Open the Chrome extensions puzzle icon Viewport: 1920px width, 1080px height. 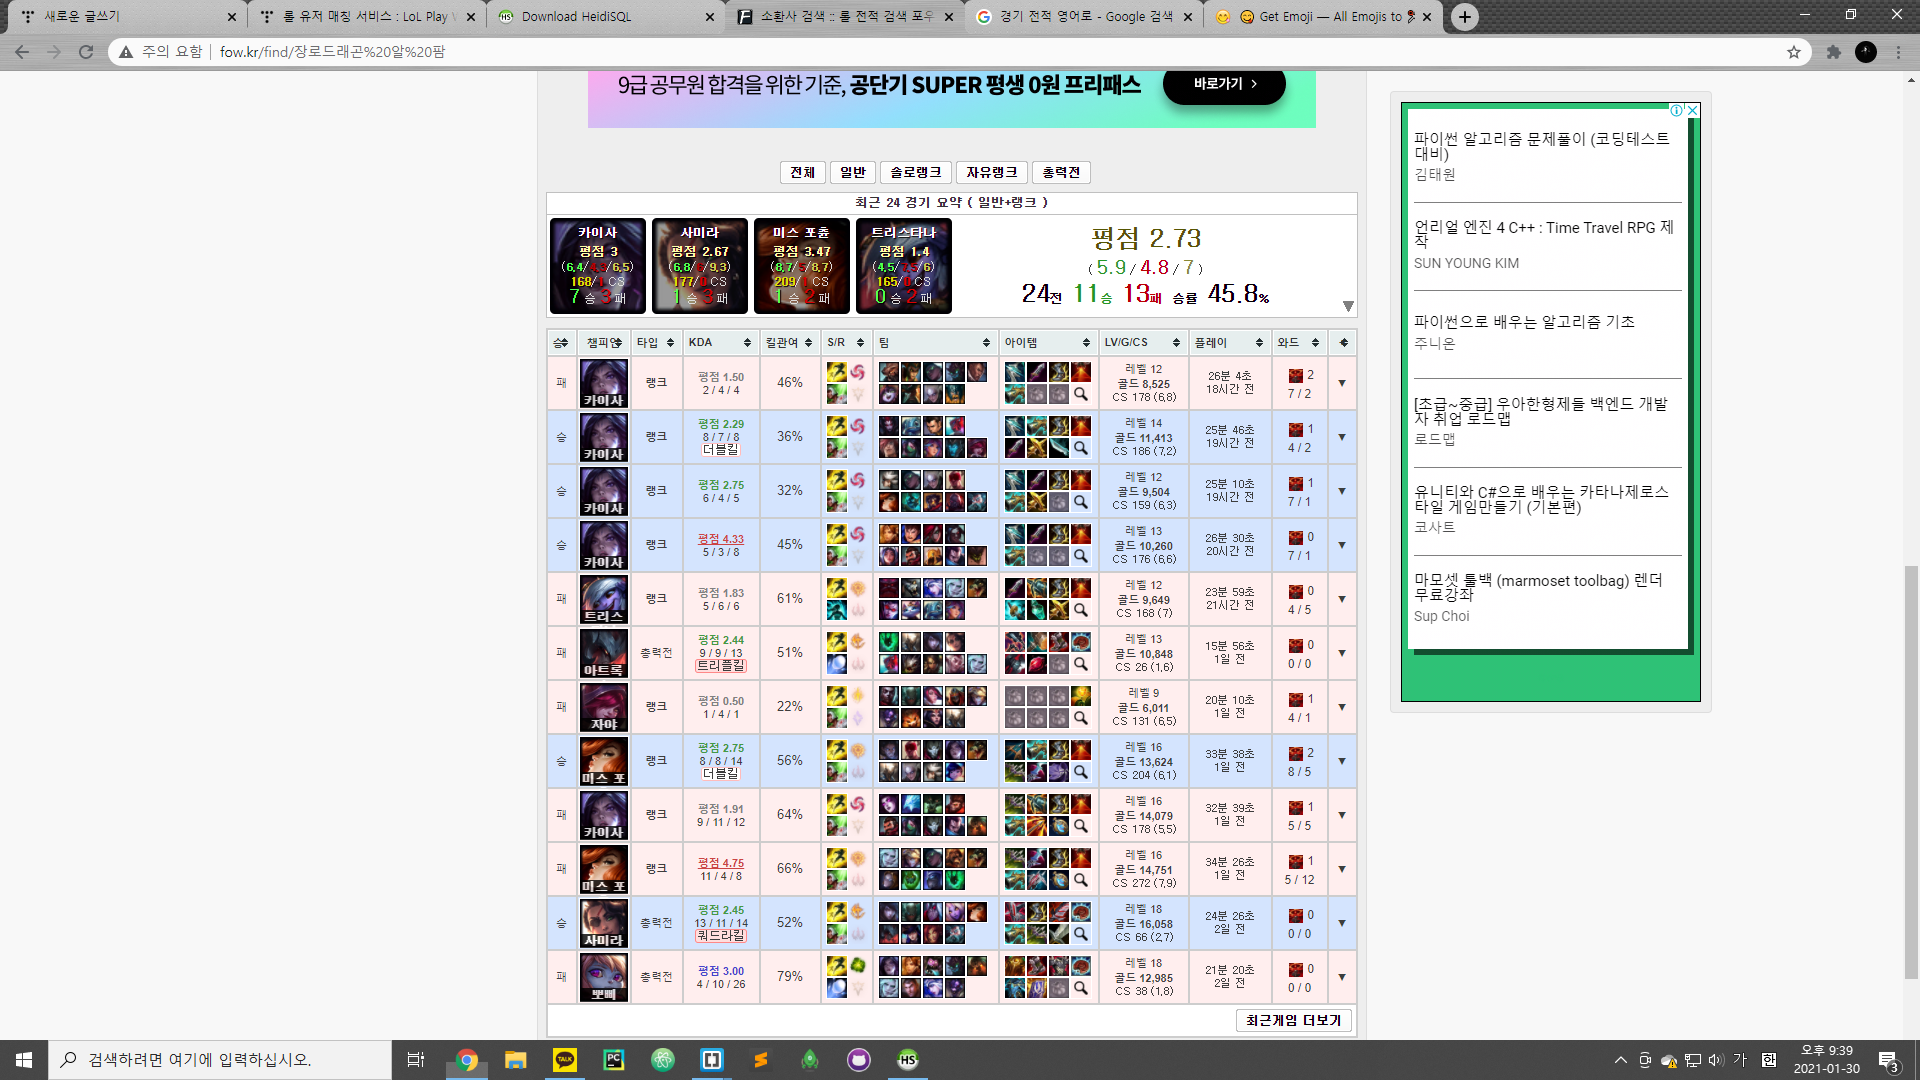[1833, 52]
